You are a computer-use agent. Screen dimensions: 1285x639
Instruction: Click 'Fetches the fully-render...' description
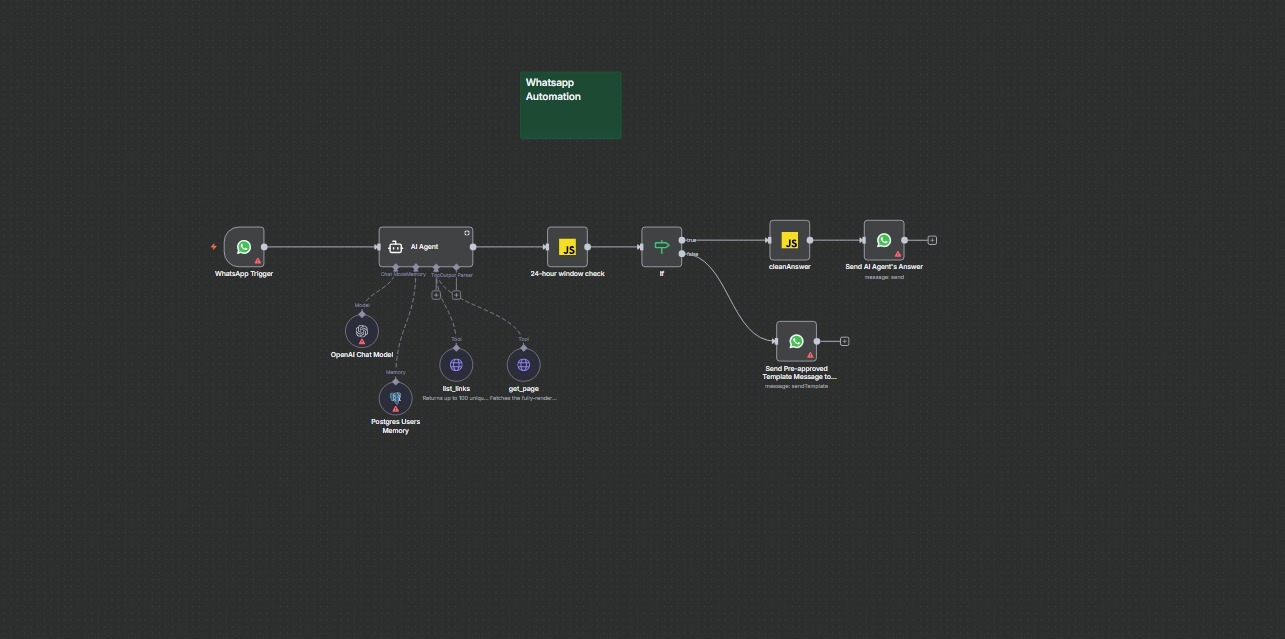click(x=523, y=398)
